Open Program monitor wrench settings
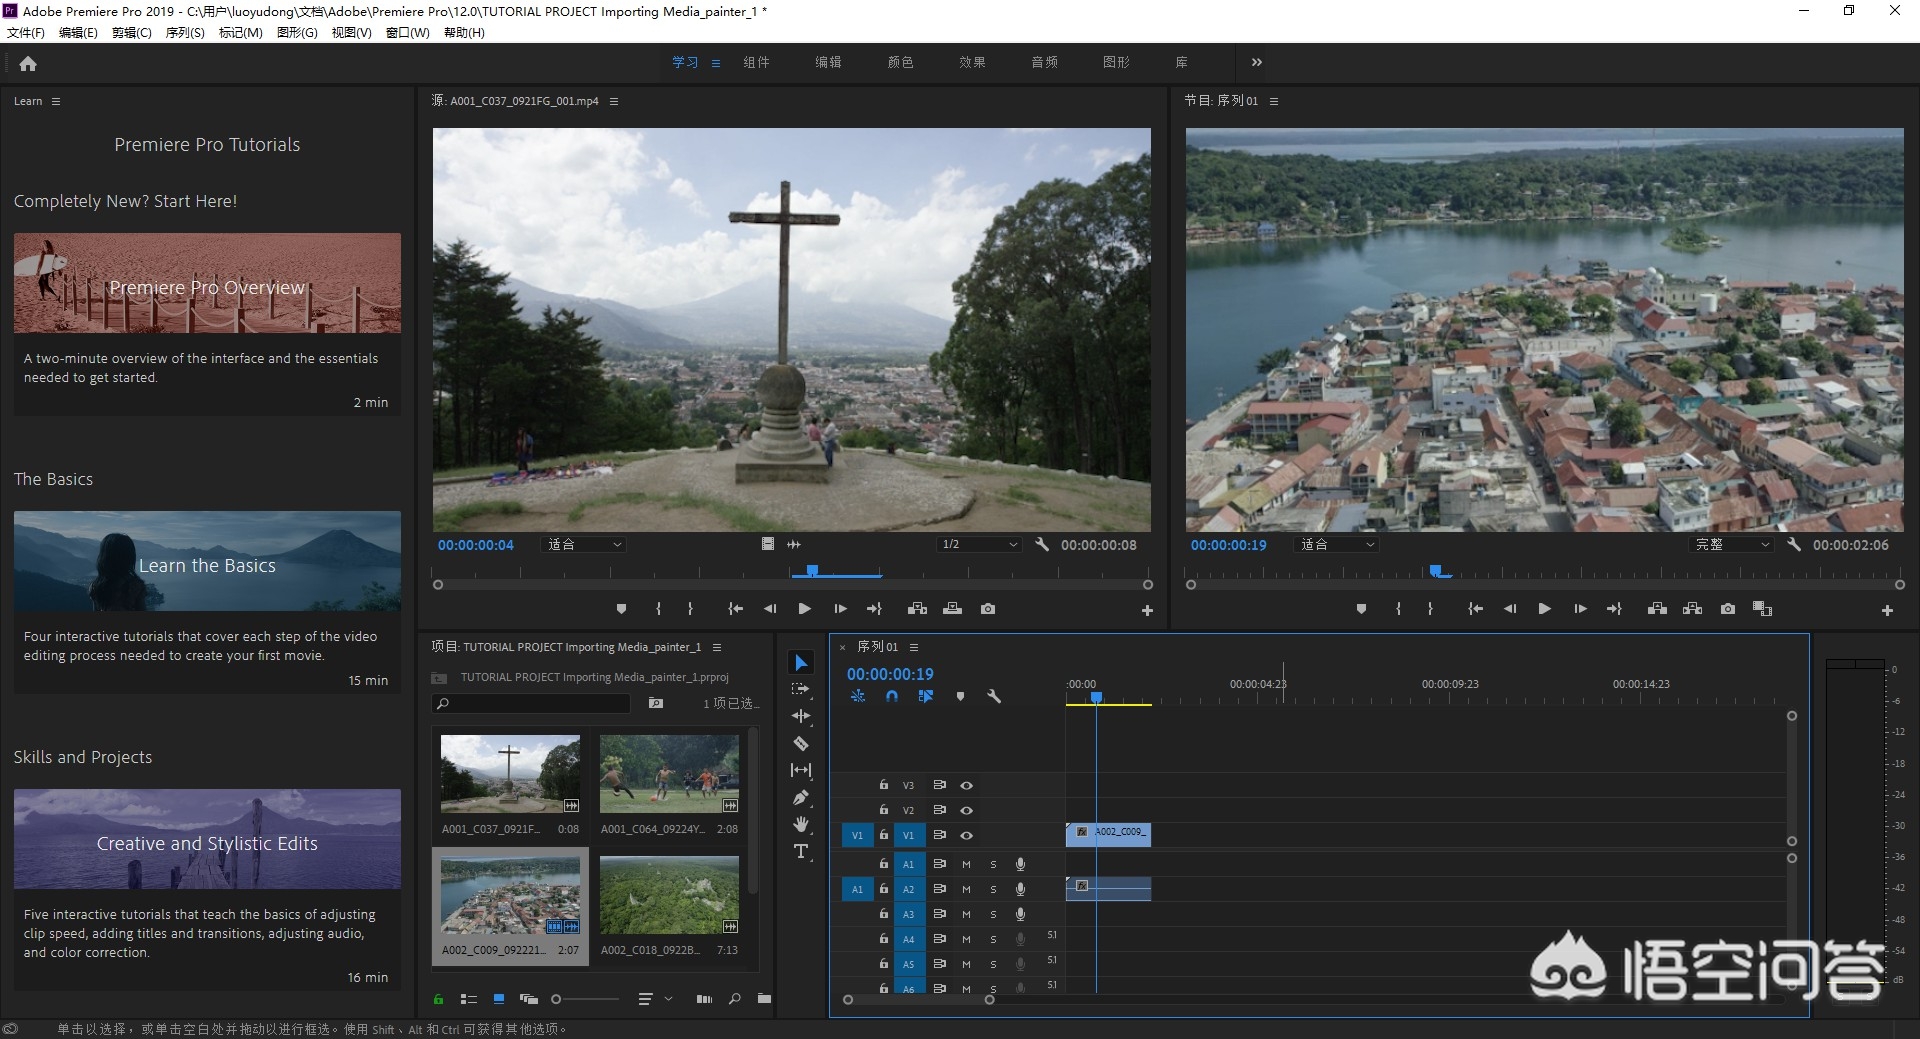The width and height of the screenshot is (1920, 1039). tap(1794, 545)
